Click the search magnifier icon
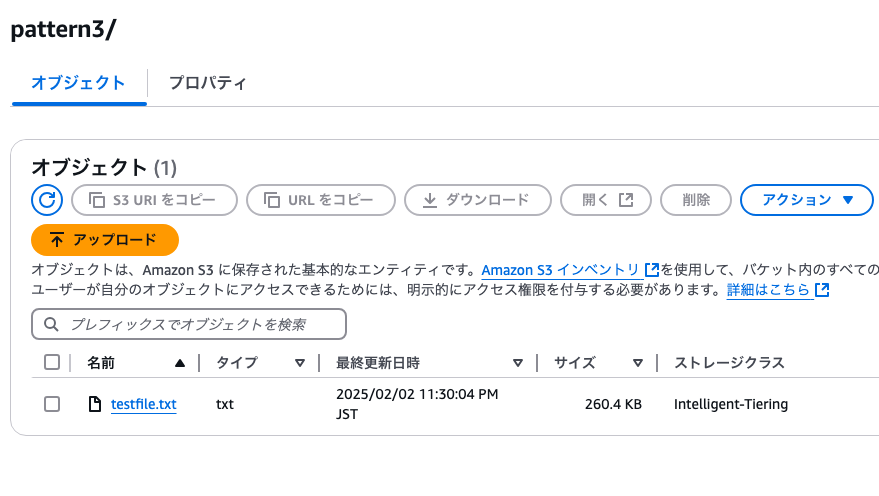879x496 pixels. pyautogui.click(x=51, y=324)
